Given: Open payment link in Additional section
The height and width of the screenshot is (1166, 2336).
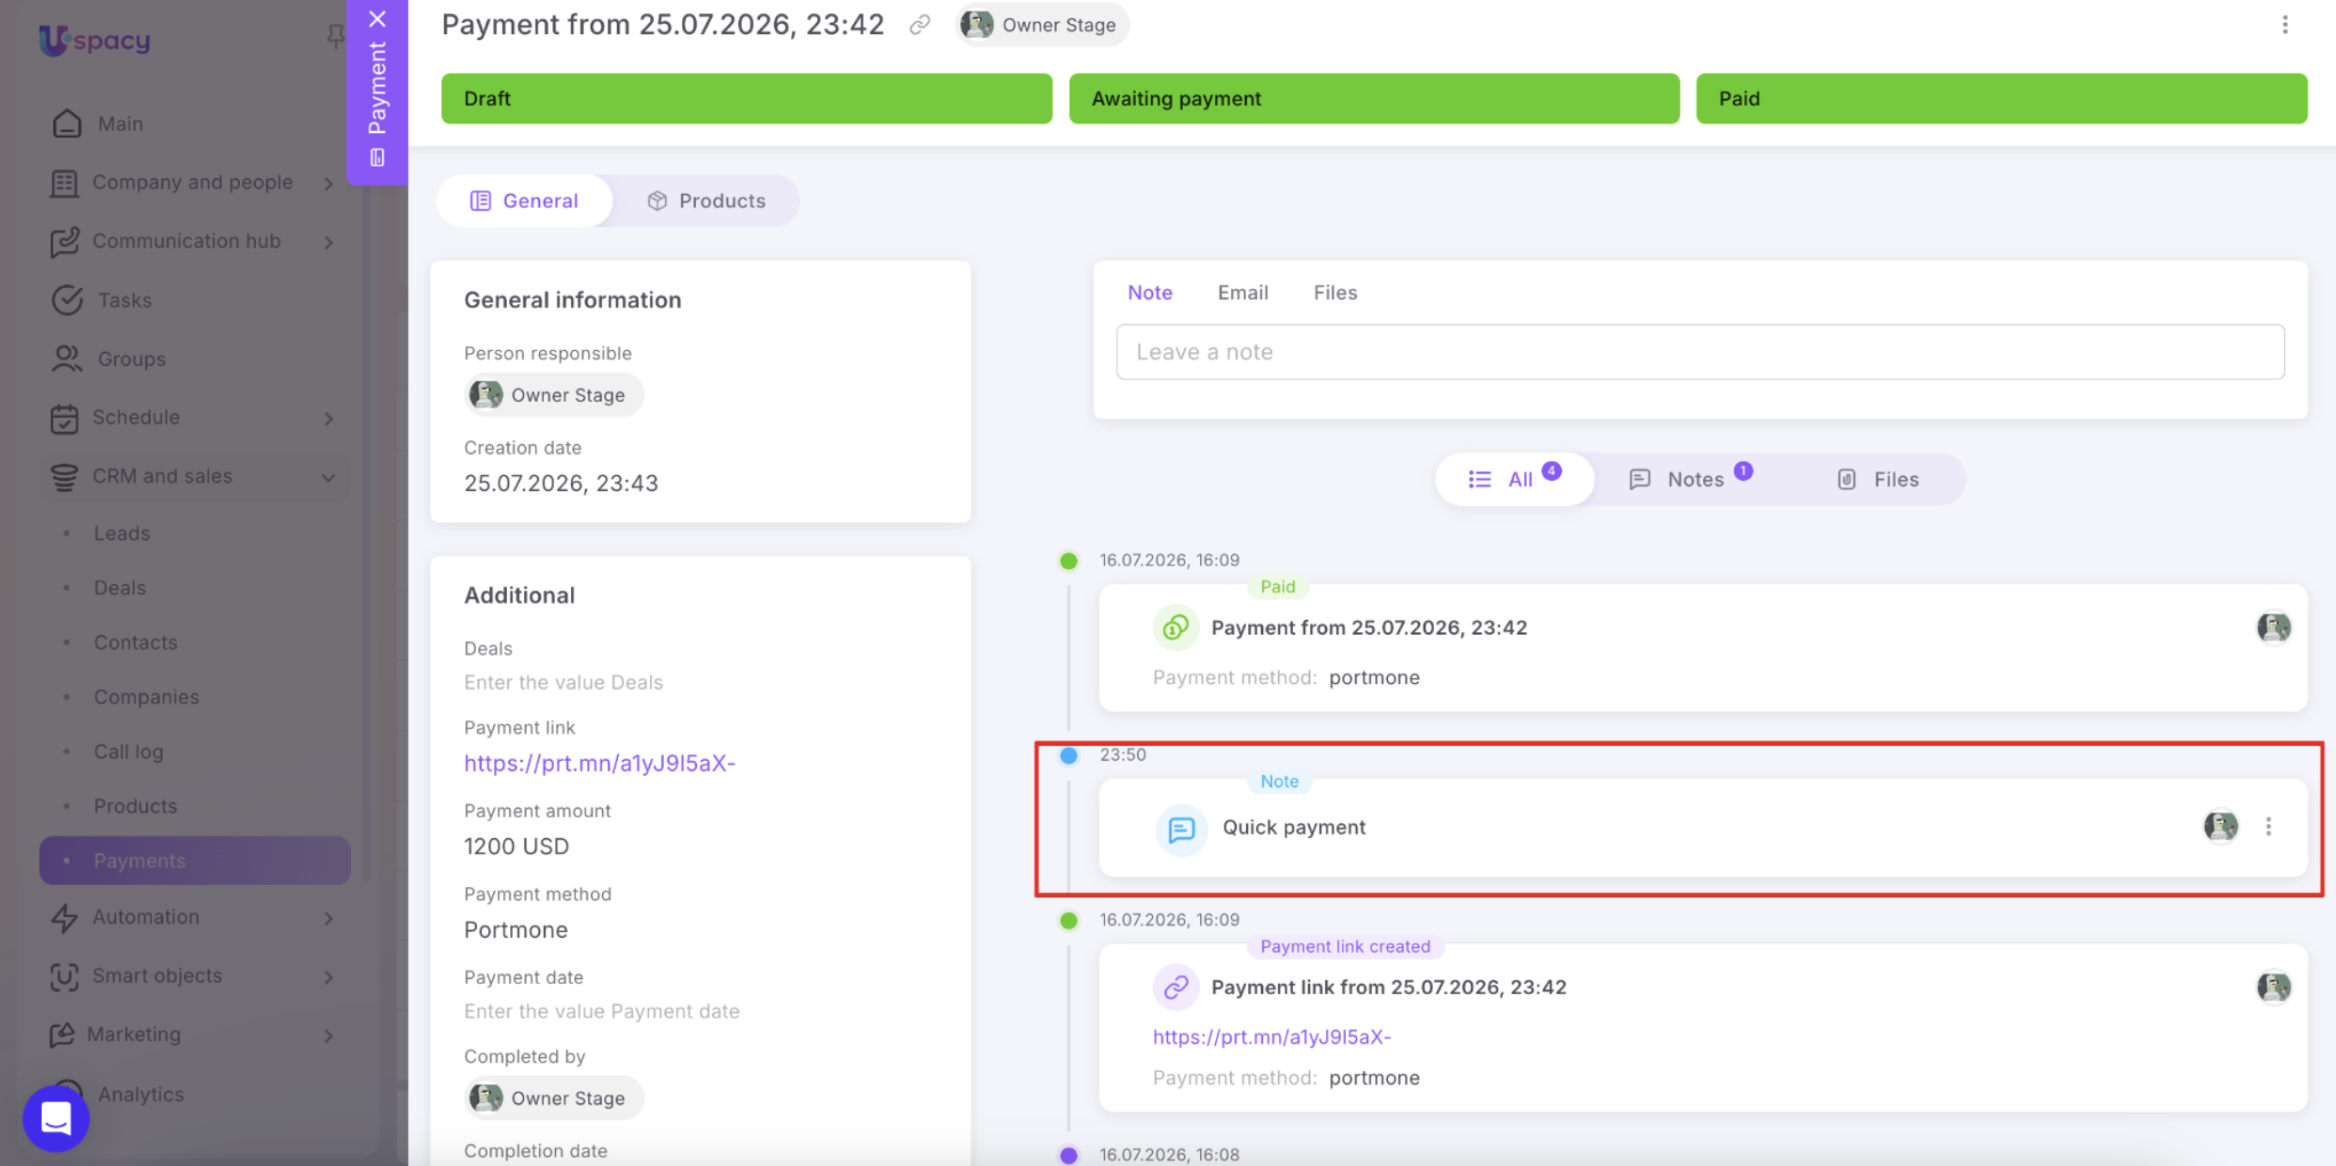Looking at the screenshot, I should (599, 764).
